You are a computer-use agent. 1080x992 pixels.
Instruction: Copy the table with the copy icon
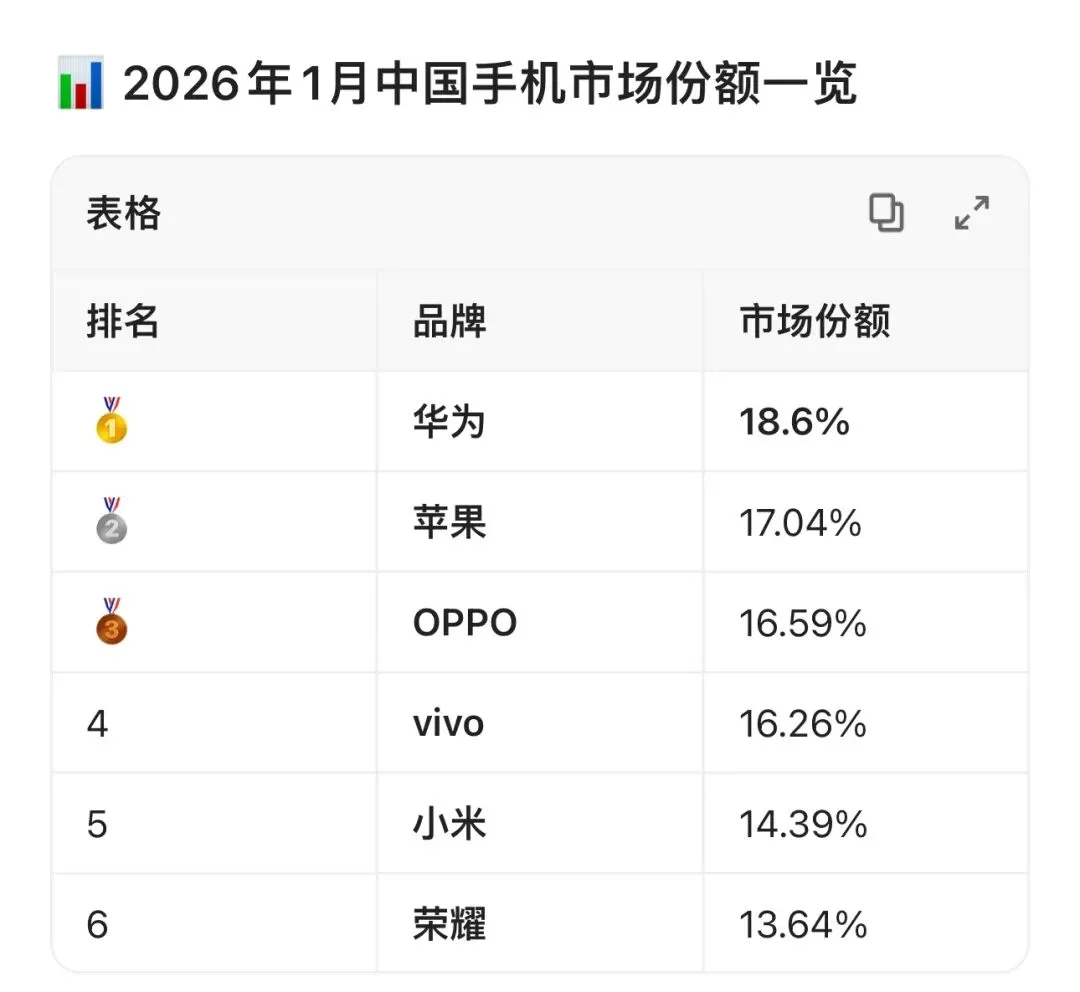886,213
